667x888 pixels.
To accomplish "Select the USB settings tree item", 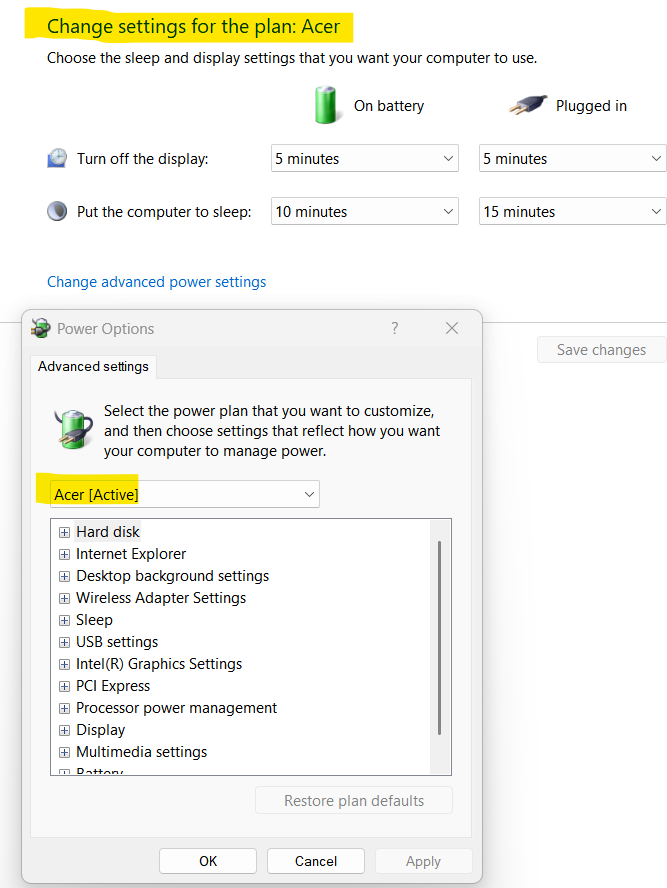I will tap(117, 642).
